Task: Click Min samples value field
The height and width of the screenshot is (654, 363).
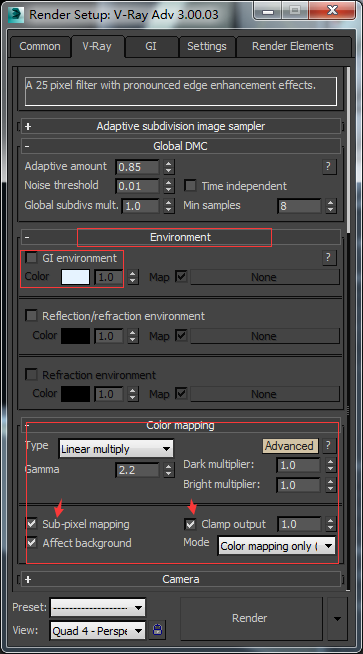Action: tap(299, 206)
